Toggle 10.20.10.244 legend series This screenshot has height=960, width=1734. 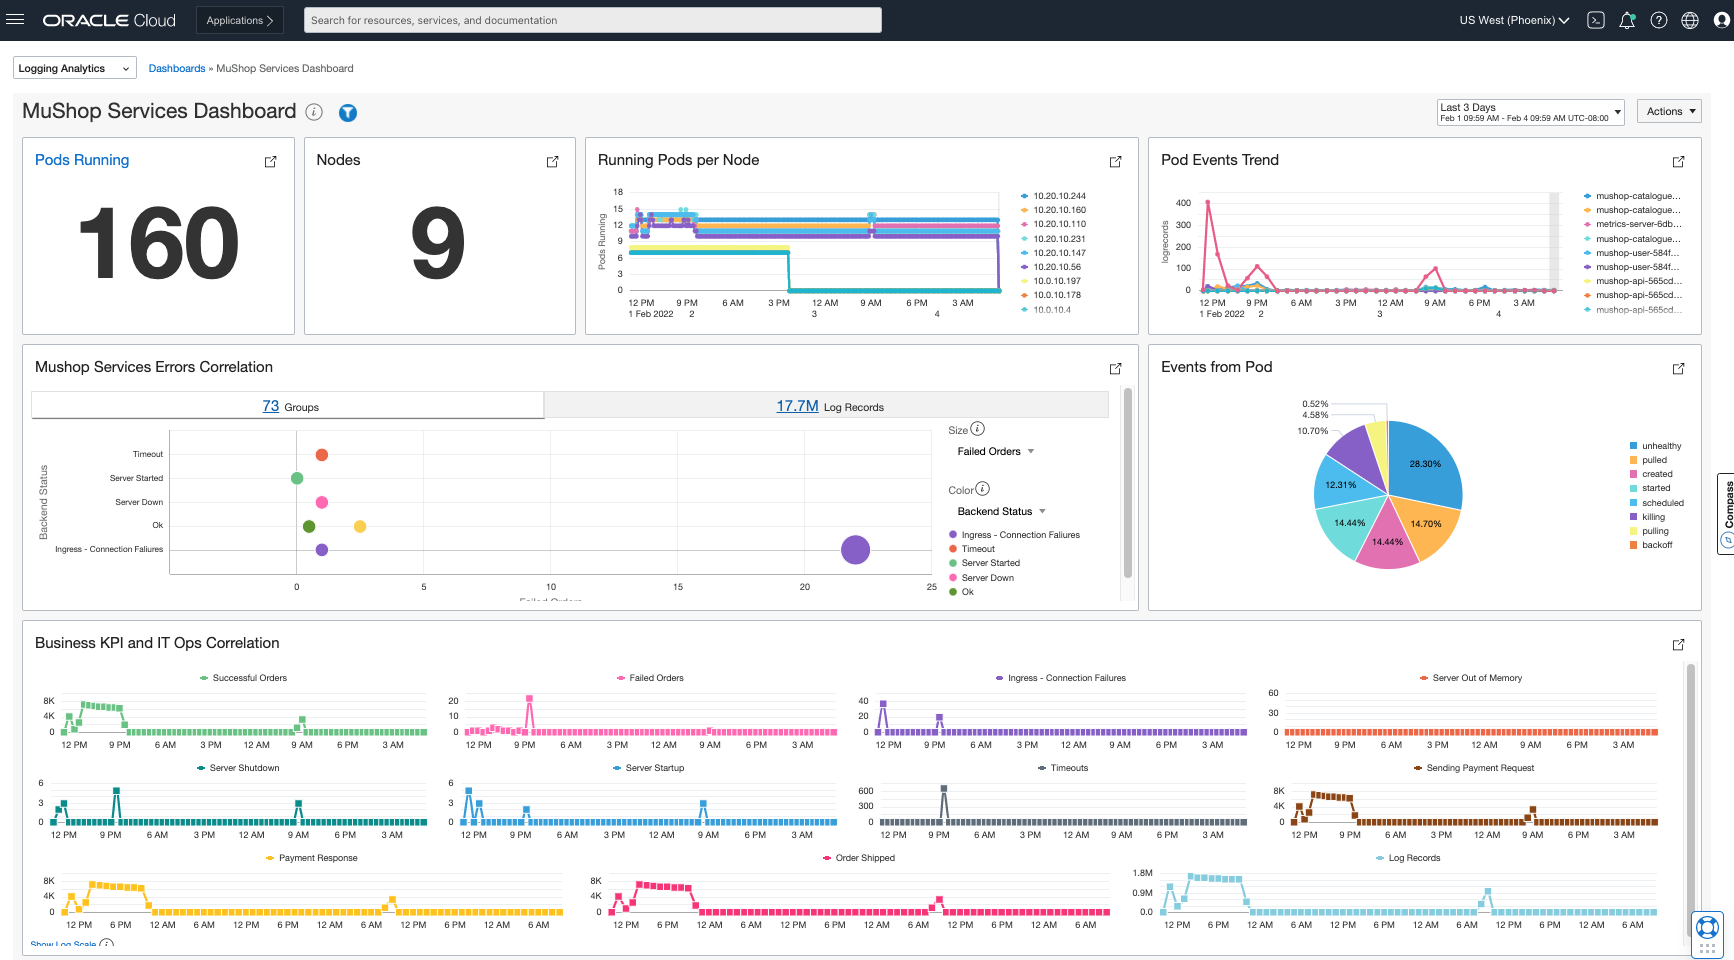pos(1053,196)
